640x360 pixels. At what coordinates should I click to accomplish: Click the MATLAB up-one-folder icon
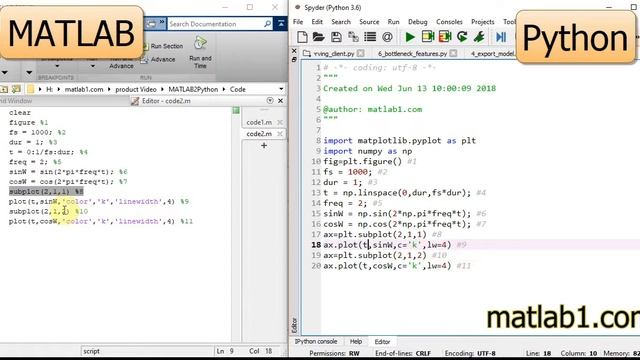4,89
